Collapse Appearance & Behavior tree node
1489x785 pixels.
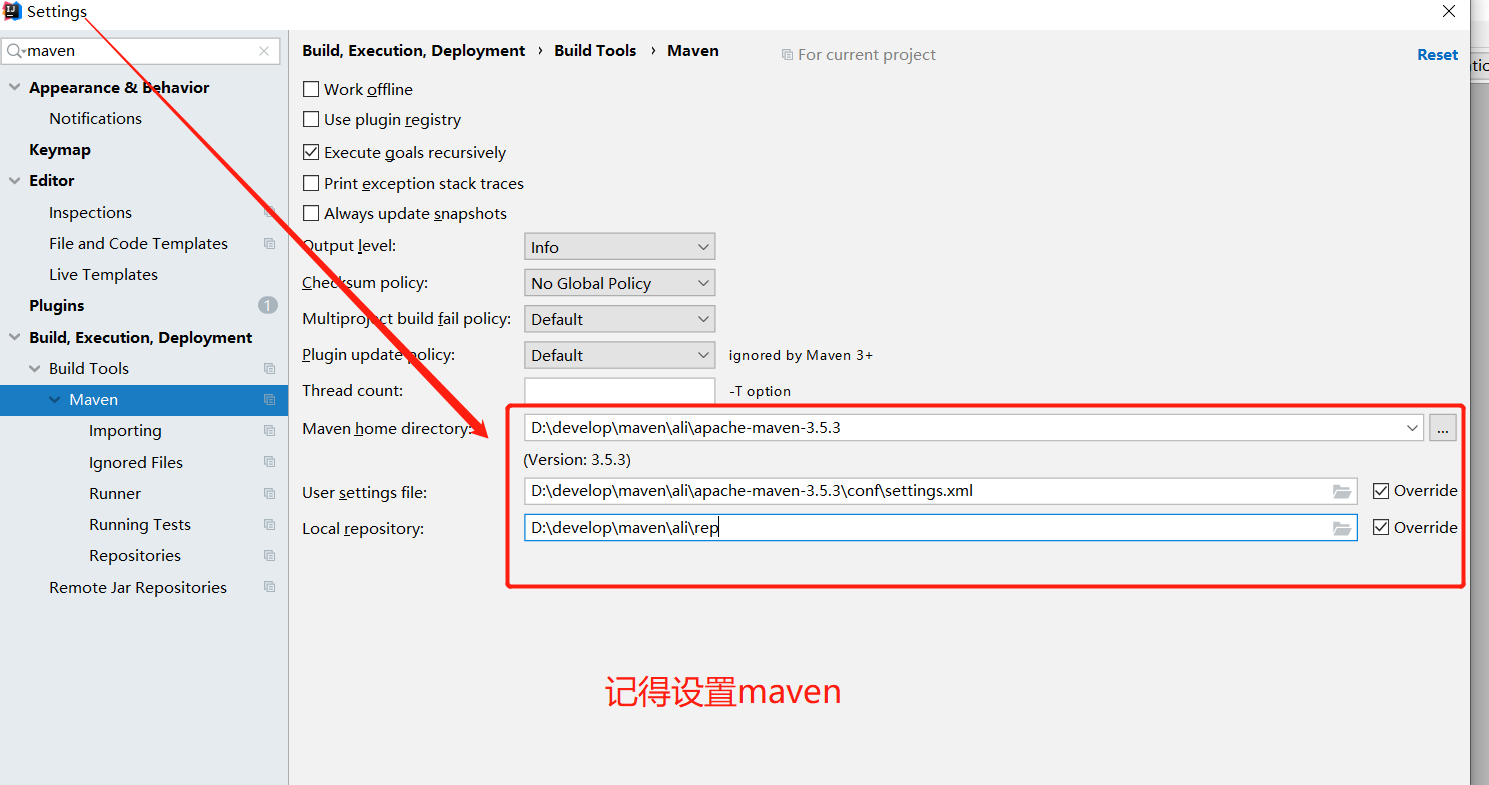point(14,87)
